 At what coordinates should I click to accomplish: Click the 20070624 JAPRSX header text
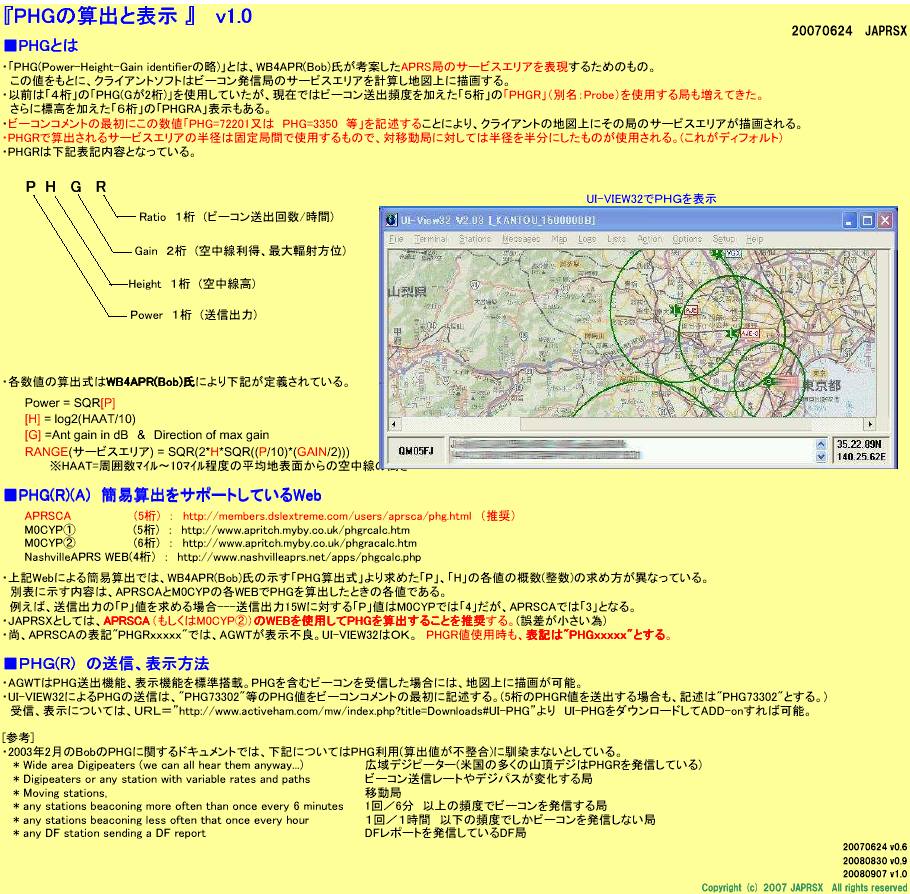848,31
